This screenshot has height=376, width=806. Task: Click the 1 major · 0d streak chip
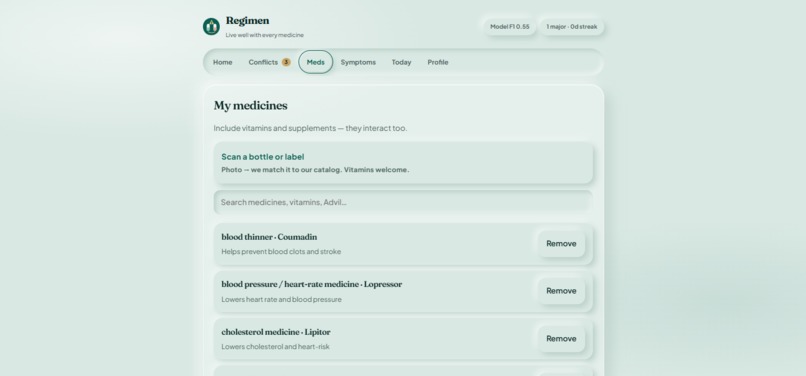pos(572,27)
